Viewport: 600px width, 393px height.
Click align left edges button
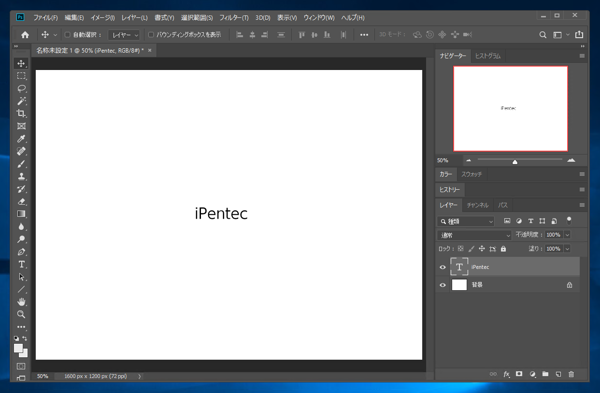pos(240,35)
